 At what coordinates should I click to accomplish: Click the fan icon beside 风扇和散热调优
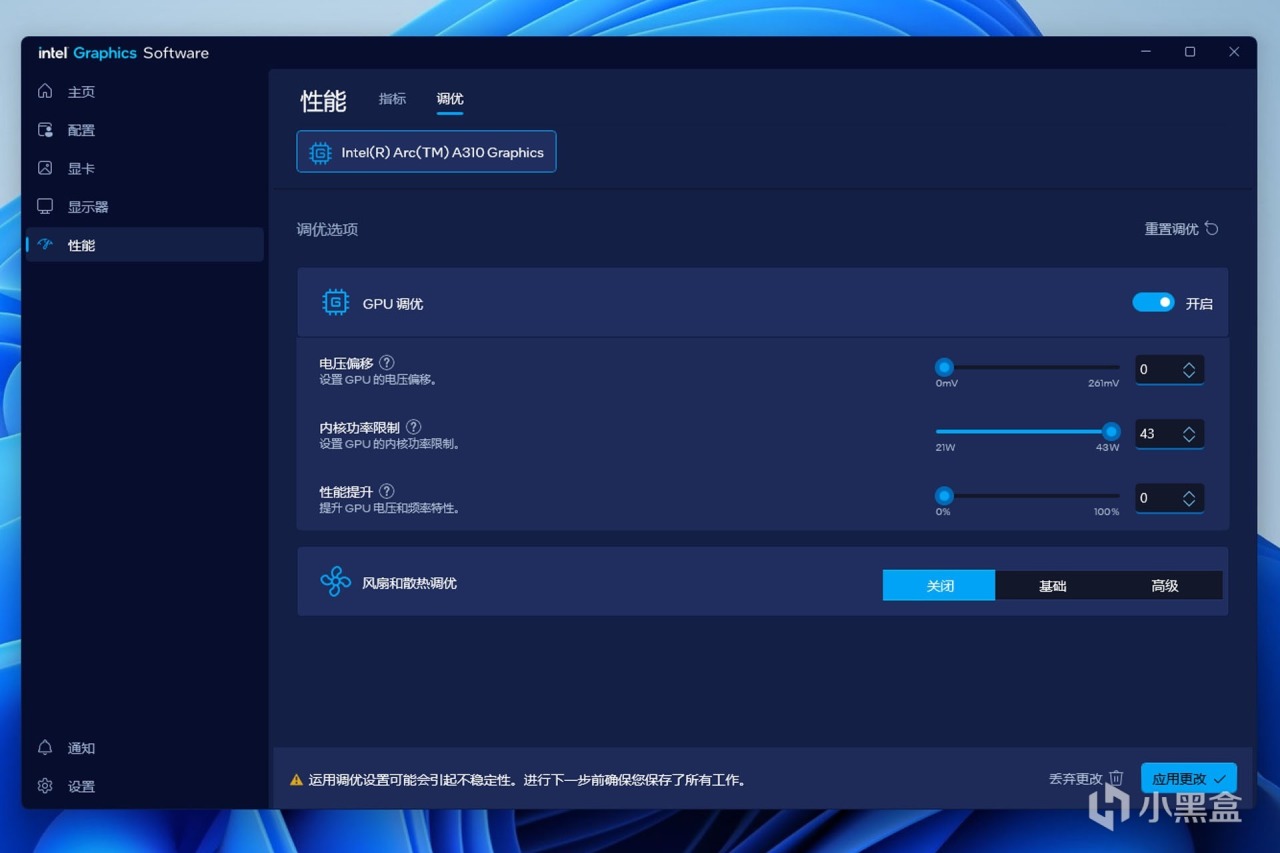(x=335, y=582)
